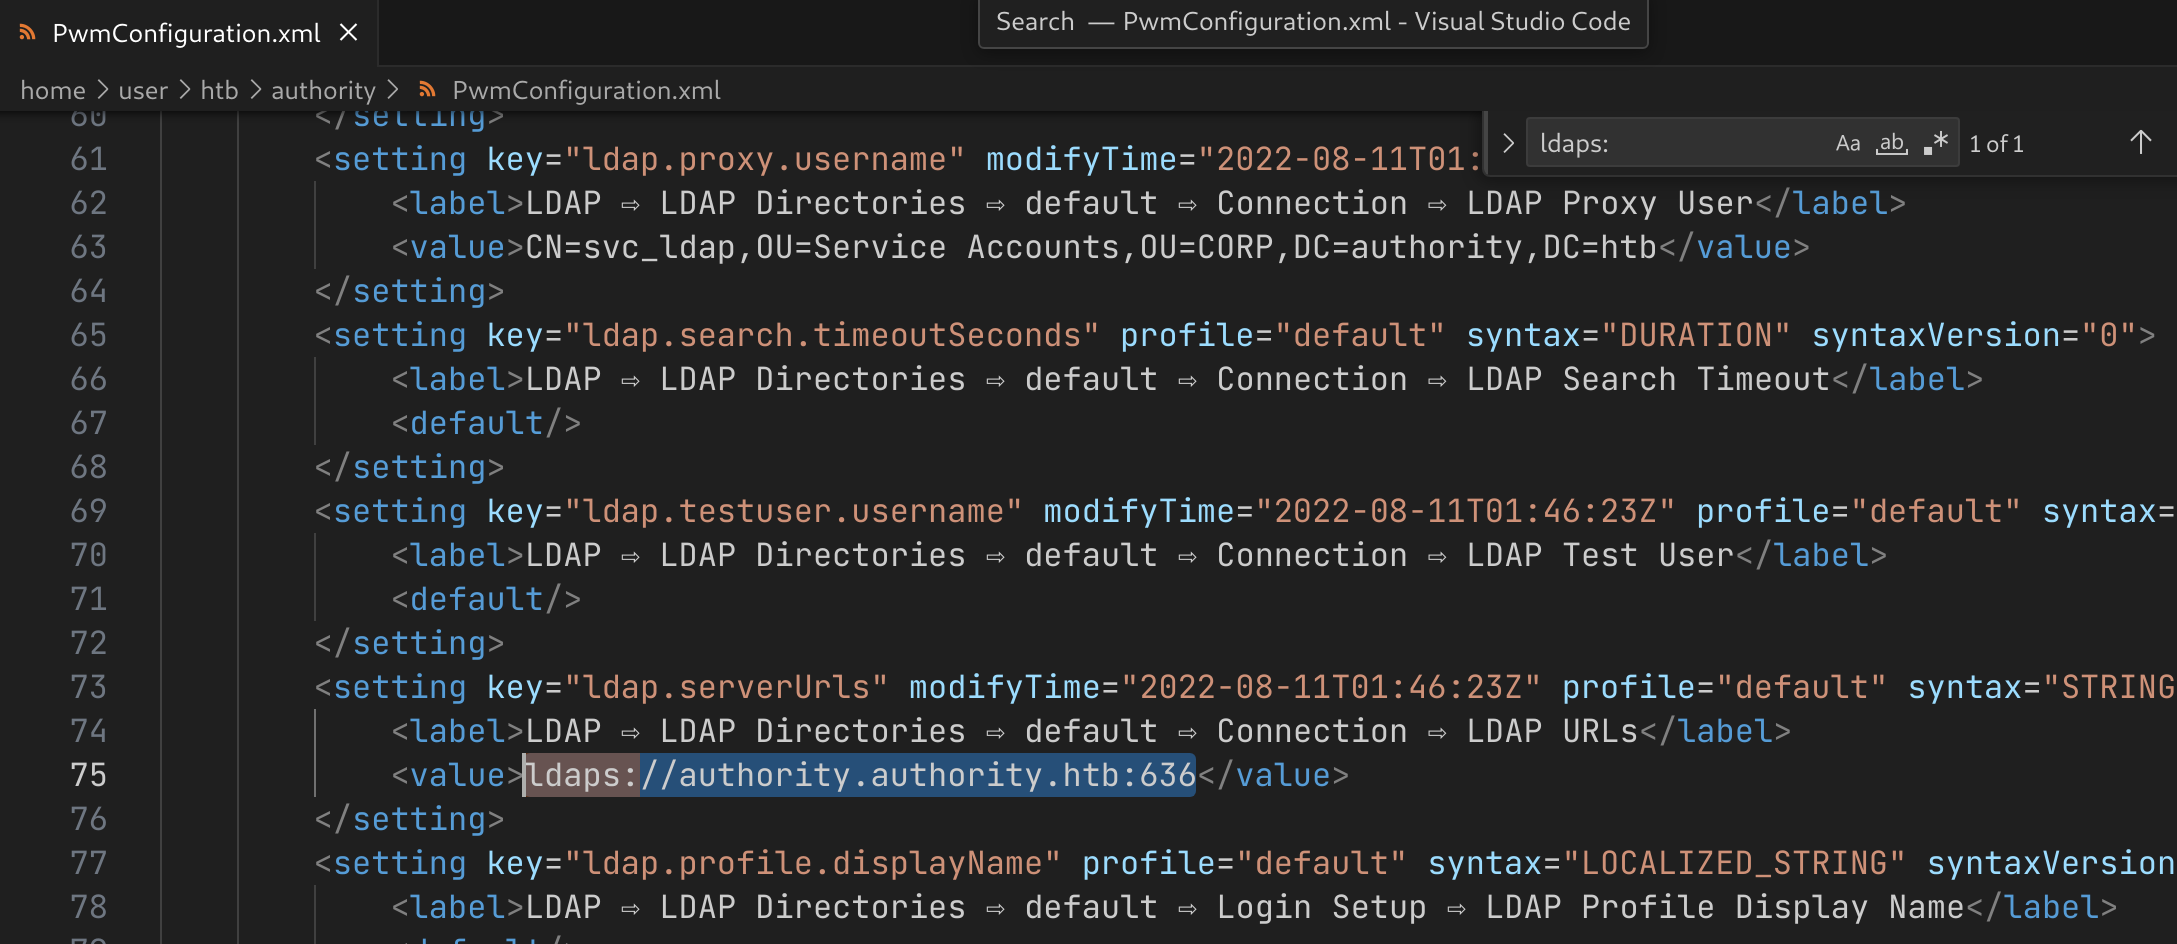This screenshot has height=944, width=2177.
Task: Close the PwmConfiguration.xml editor tab
Action: (x=348, y=33)
